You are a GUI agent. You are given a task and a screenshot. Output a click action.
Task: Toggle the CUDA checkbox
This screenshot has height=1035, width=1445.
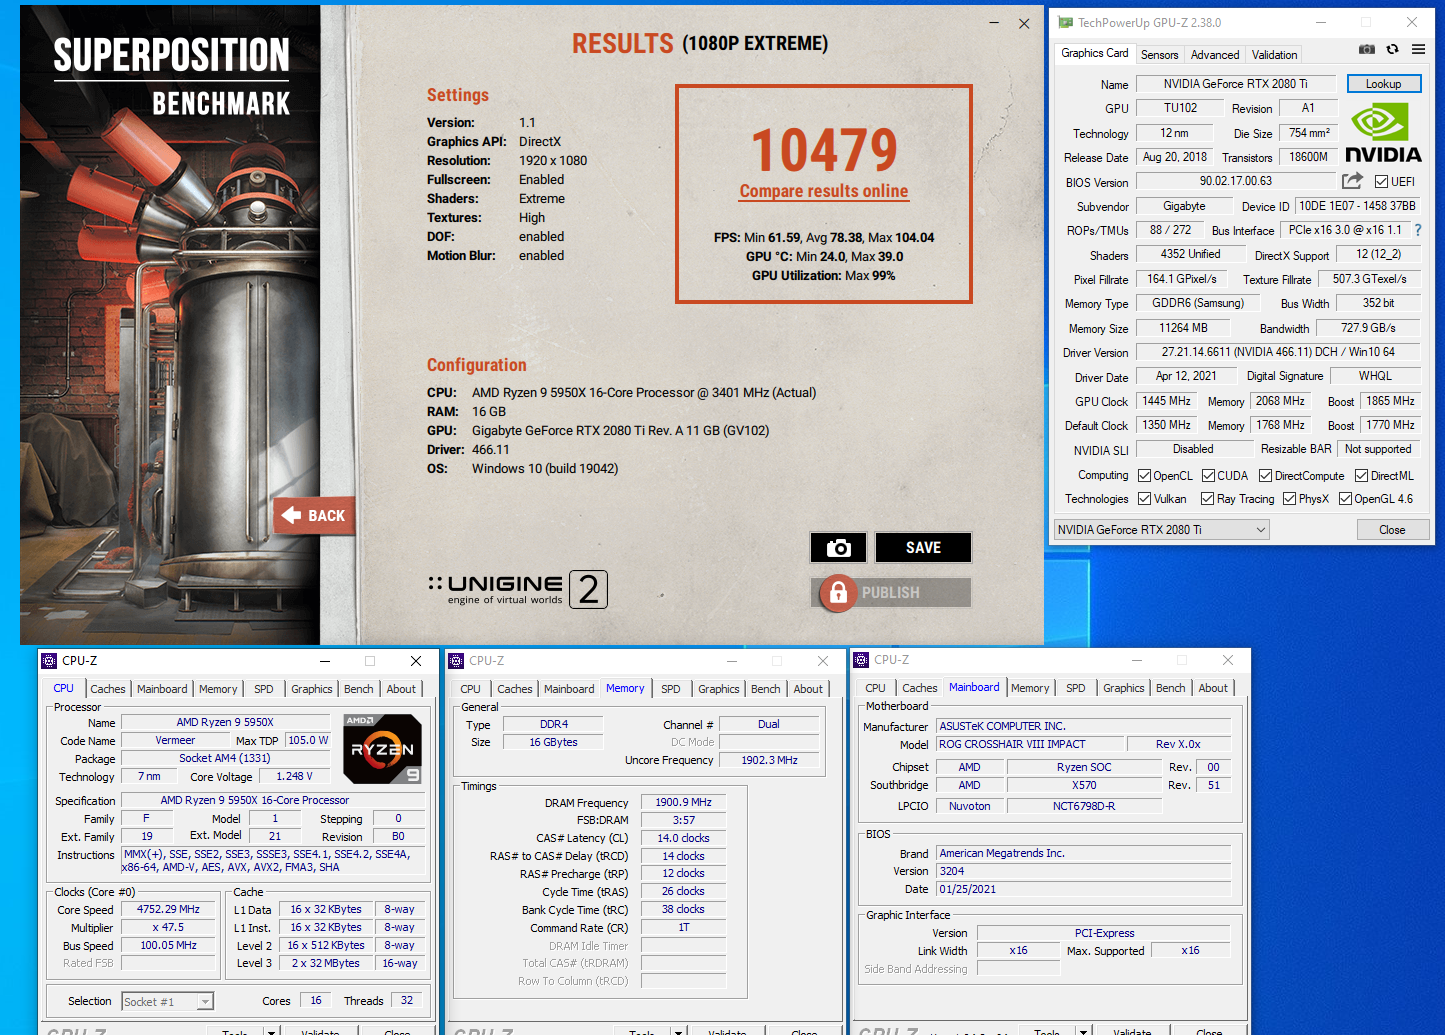pos(1208,475)
